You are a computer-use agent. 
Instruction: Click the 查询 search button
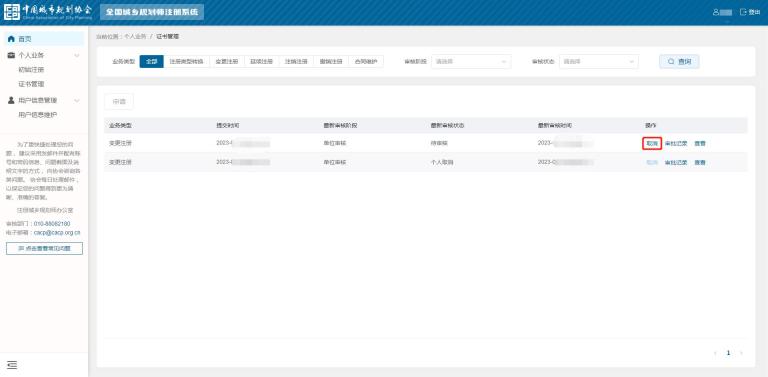[x=679, y=62]
